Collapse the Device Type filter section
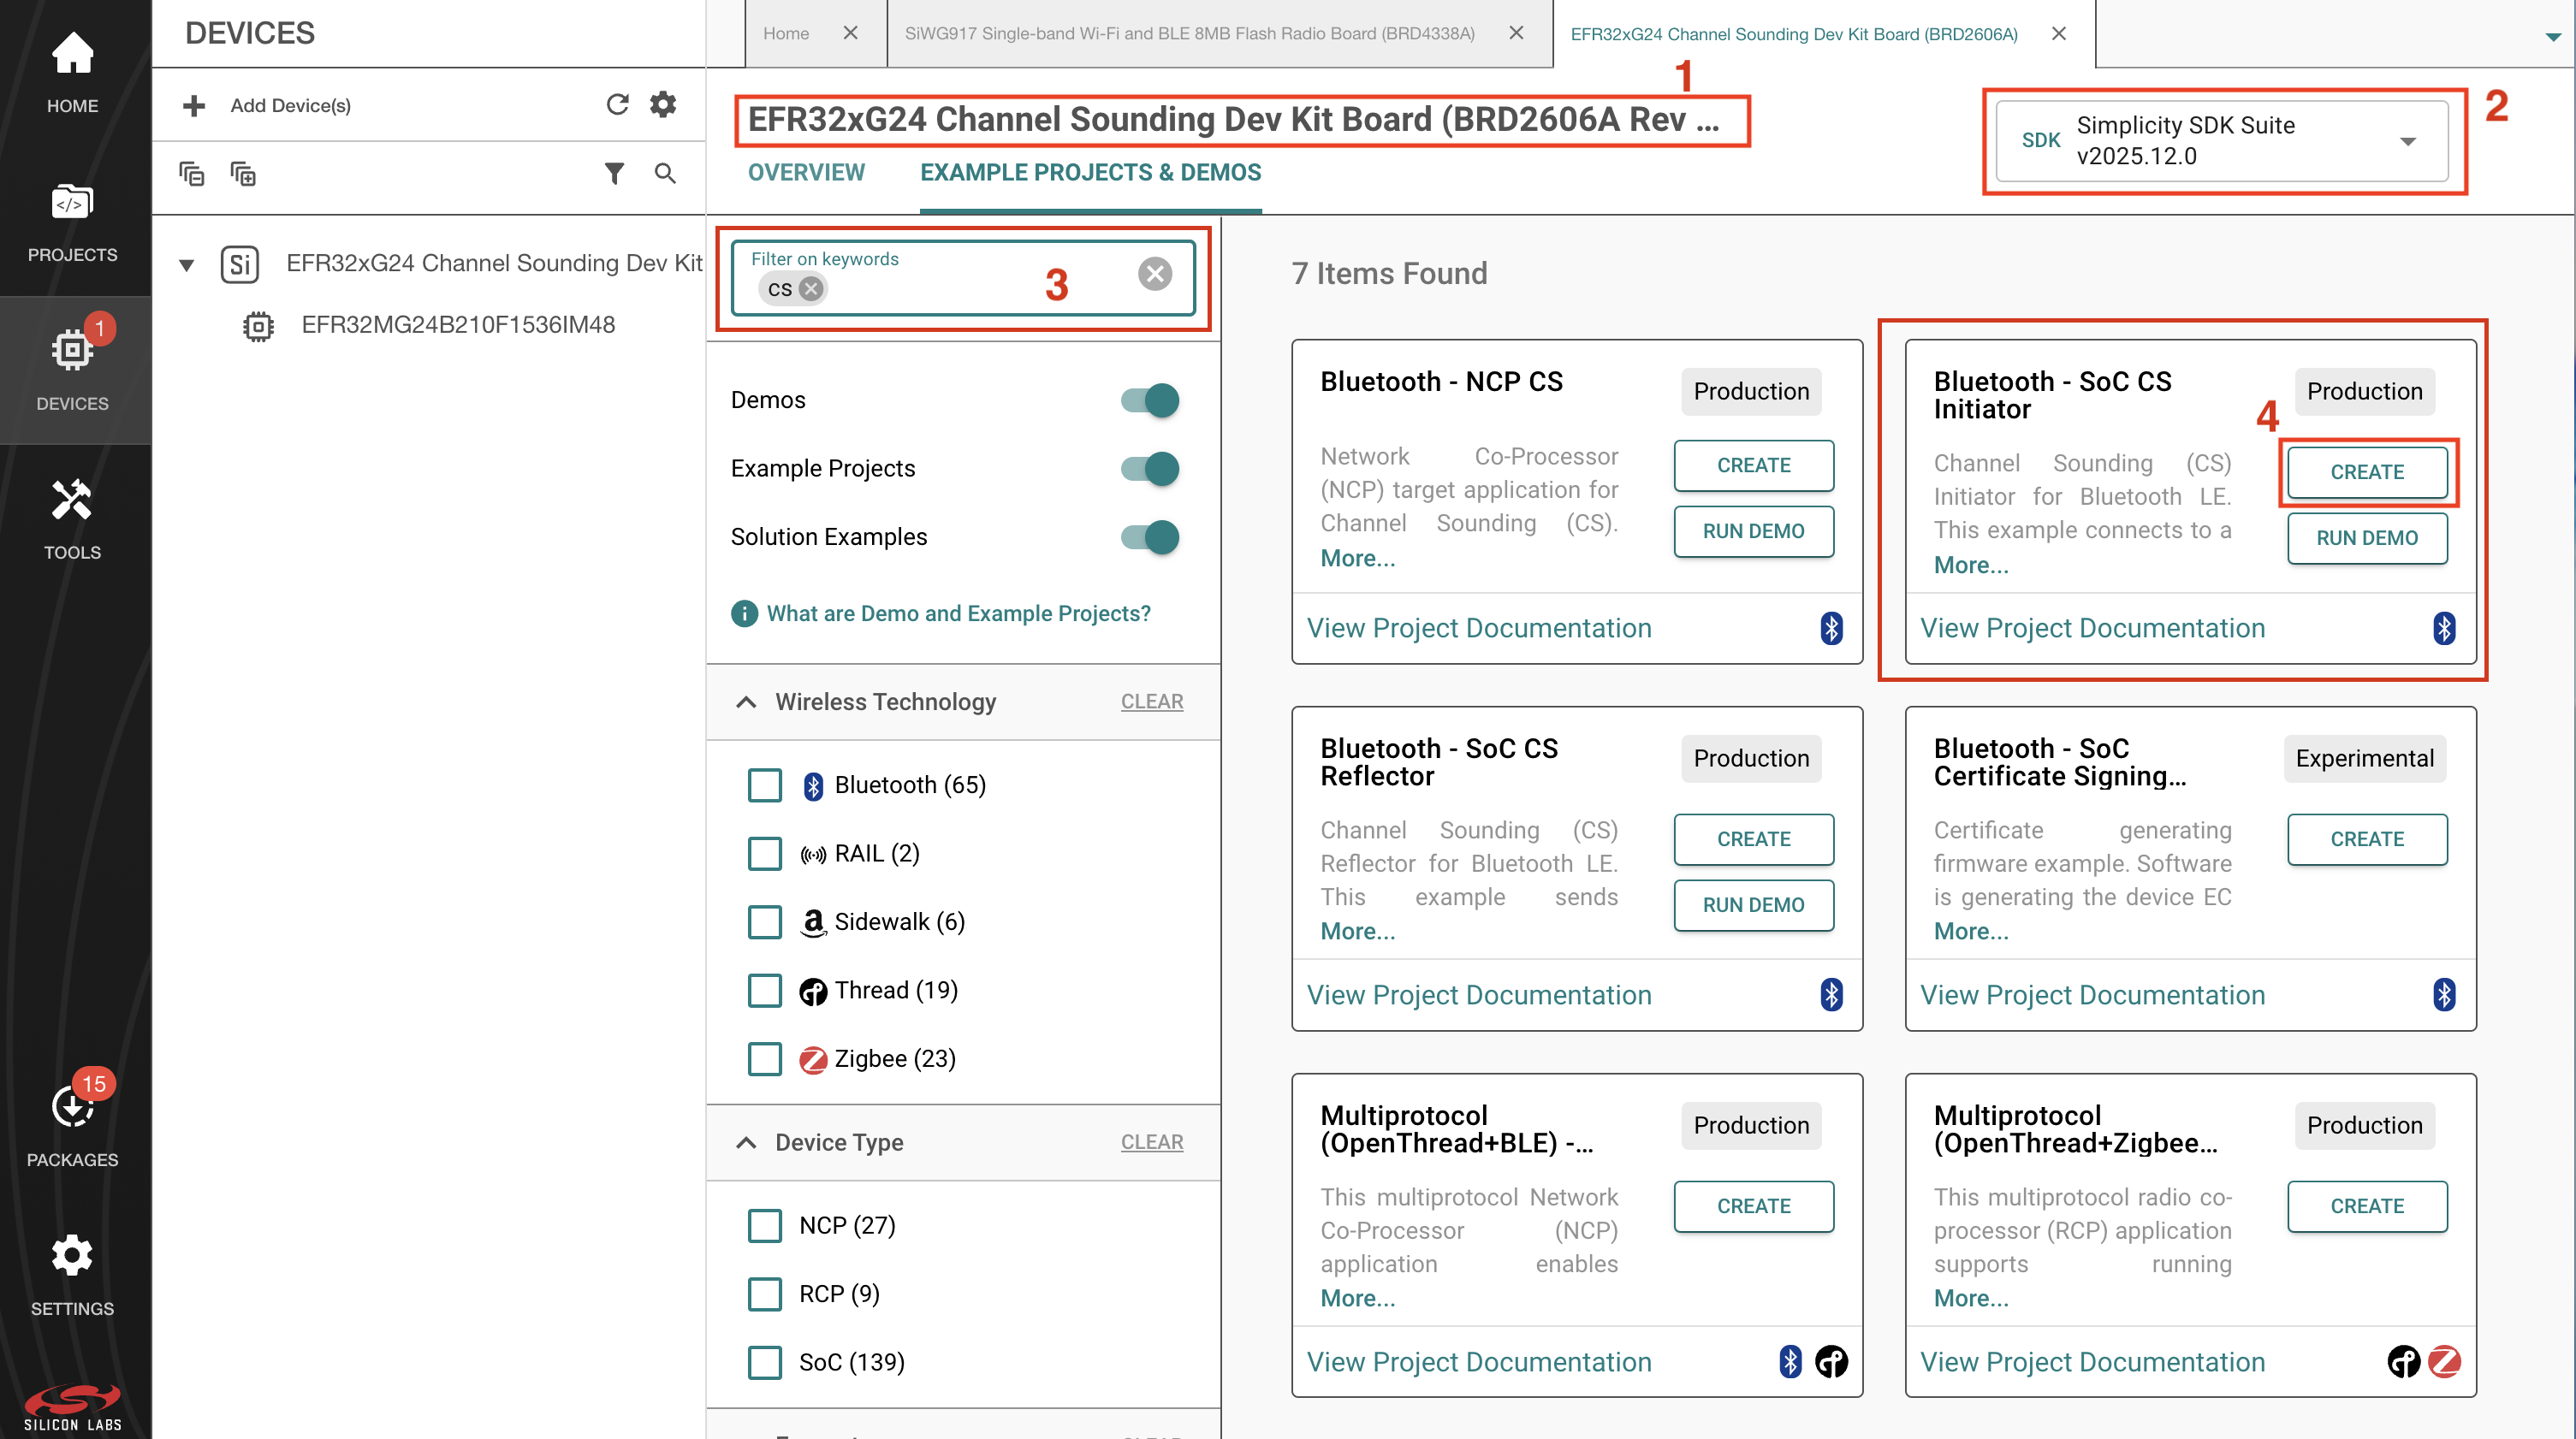This screenshot has height=1439, width=2576. (x=746, y=1143)
